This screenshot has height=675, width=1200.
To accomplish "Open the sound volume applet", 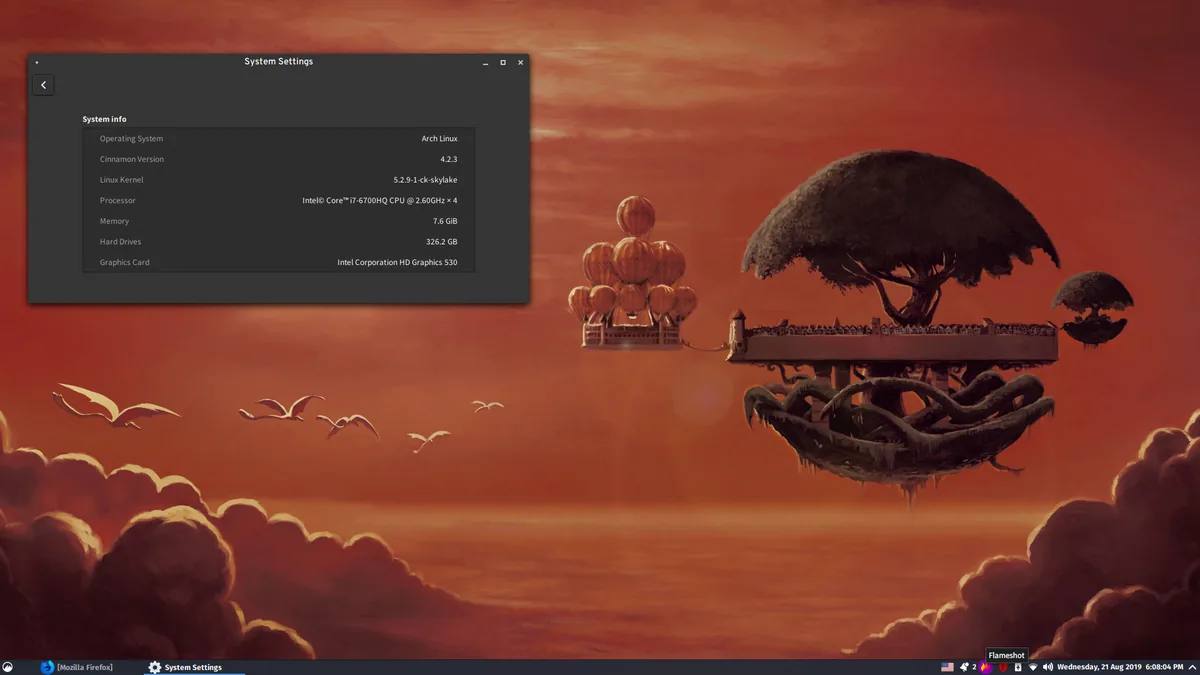I will 1048,667.
